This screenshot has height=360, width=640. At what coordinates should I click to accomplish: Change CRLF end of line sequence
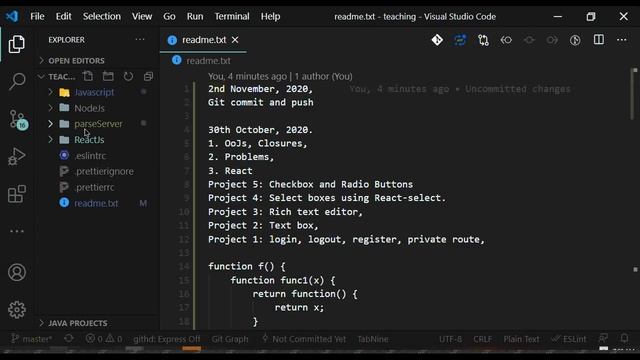point(482,339)
